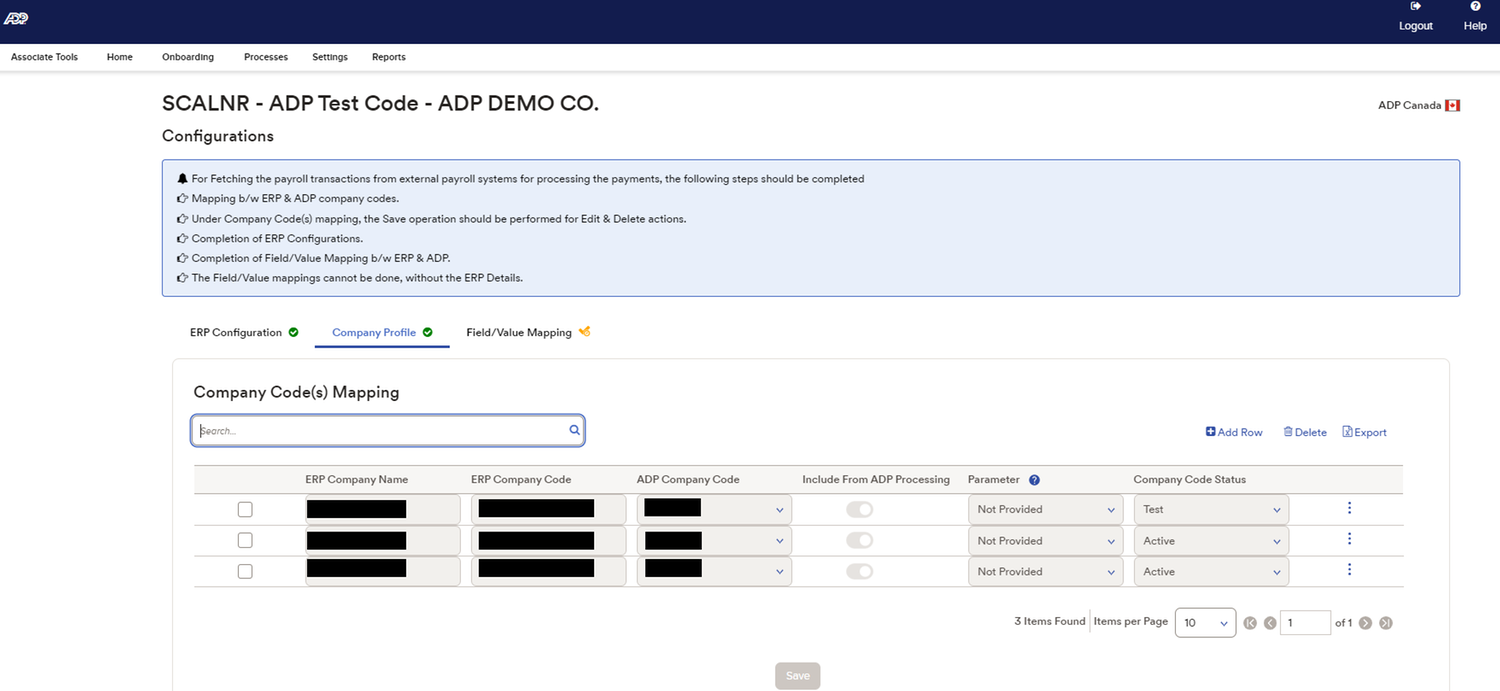Switch to the ERP Configuration tab

[x=236, y=332]
